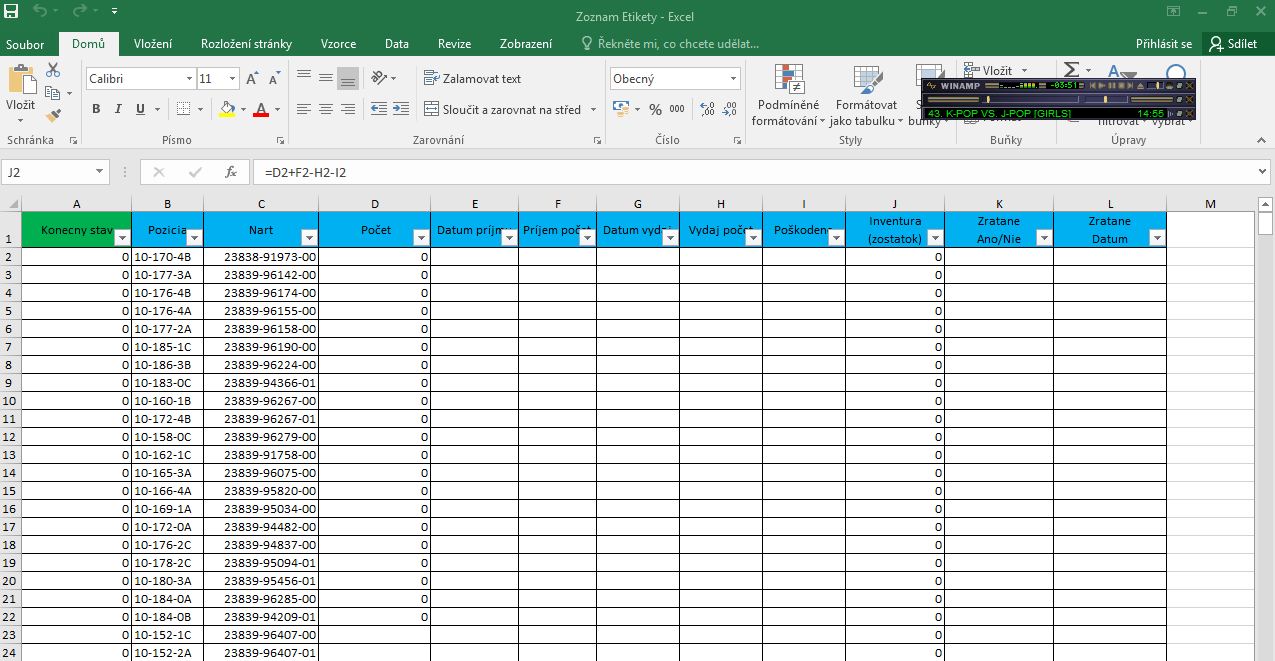The width and height of the screenshot is (1275, 661).
Task: Open the Inventura (zostatok) filter dropdown
Action: (935, 238)
